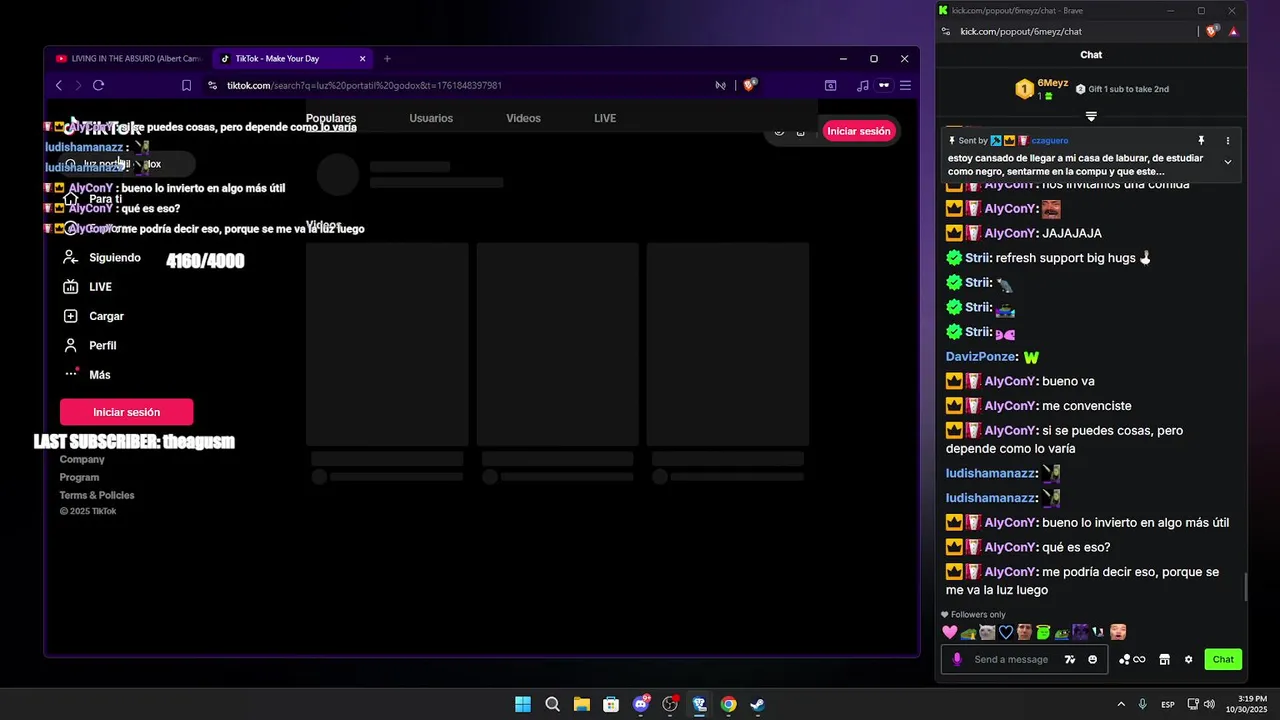
Task: Open the first loading video thumbnail
Action: 387,344
